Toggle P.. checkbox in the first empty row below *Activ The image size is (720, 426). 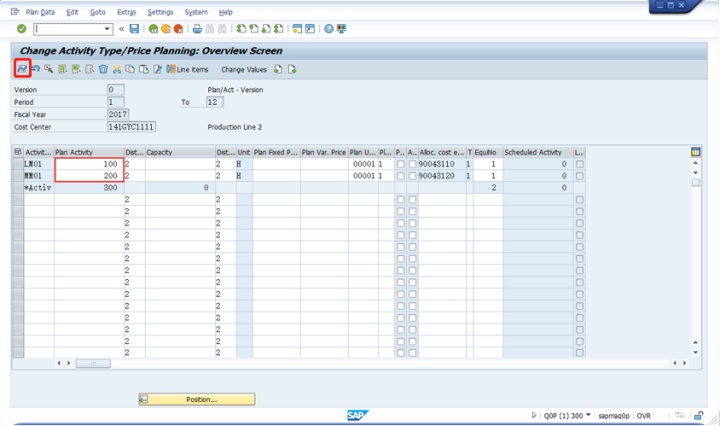(400, 200)
